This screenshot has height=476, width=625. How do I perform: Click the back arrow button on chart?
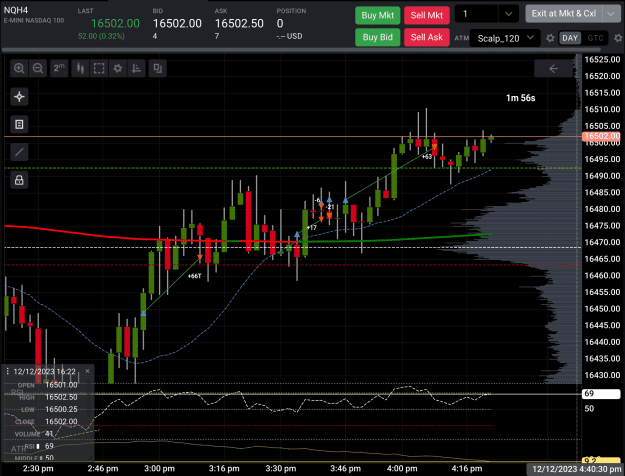coord(553,69)
